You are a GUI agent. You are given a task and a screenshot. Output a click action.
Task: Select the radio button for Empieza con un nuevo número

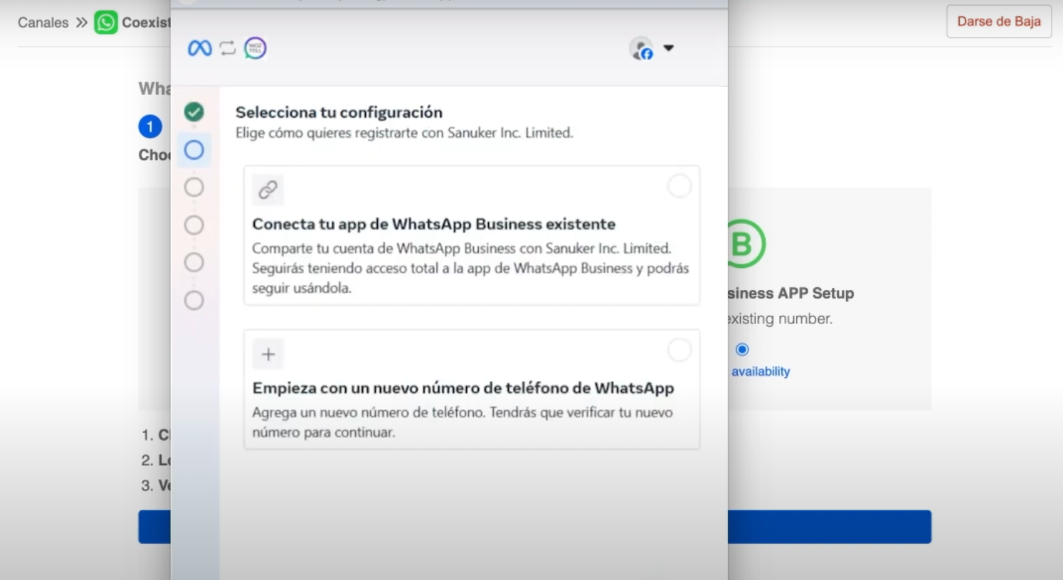[679, 350]
